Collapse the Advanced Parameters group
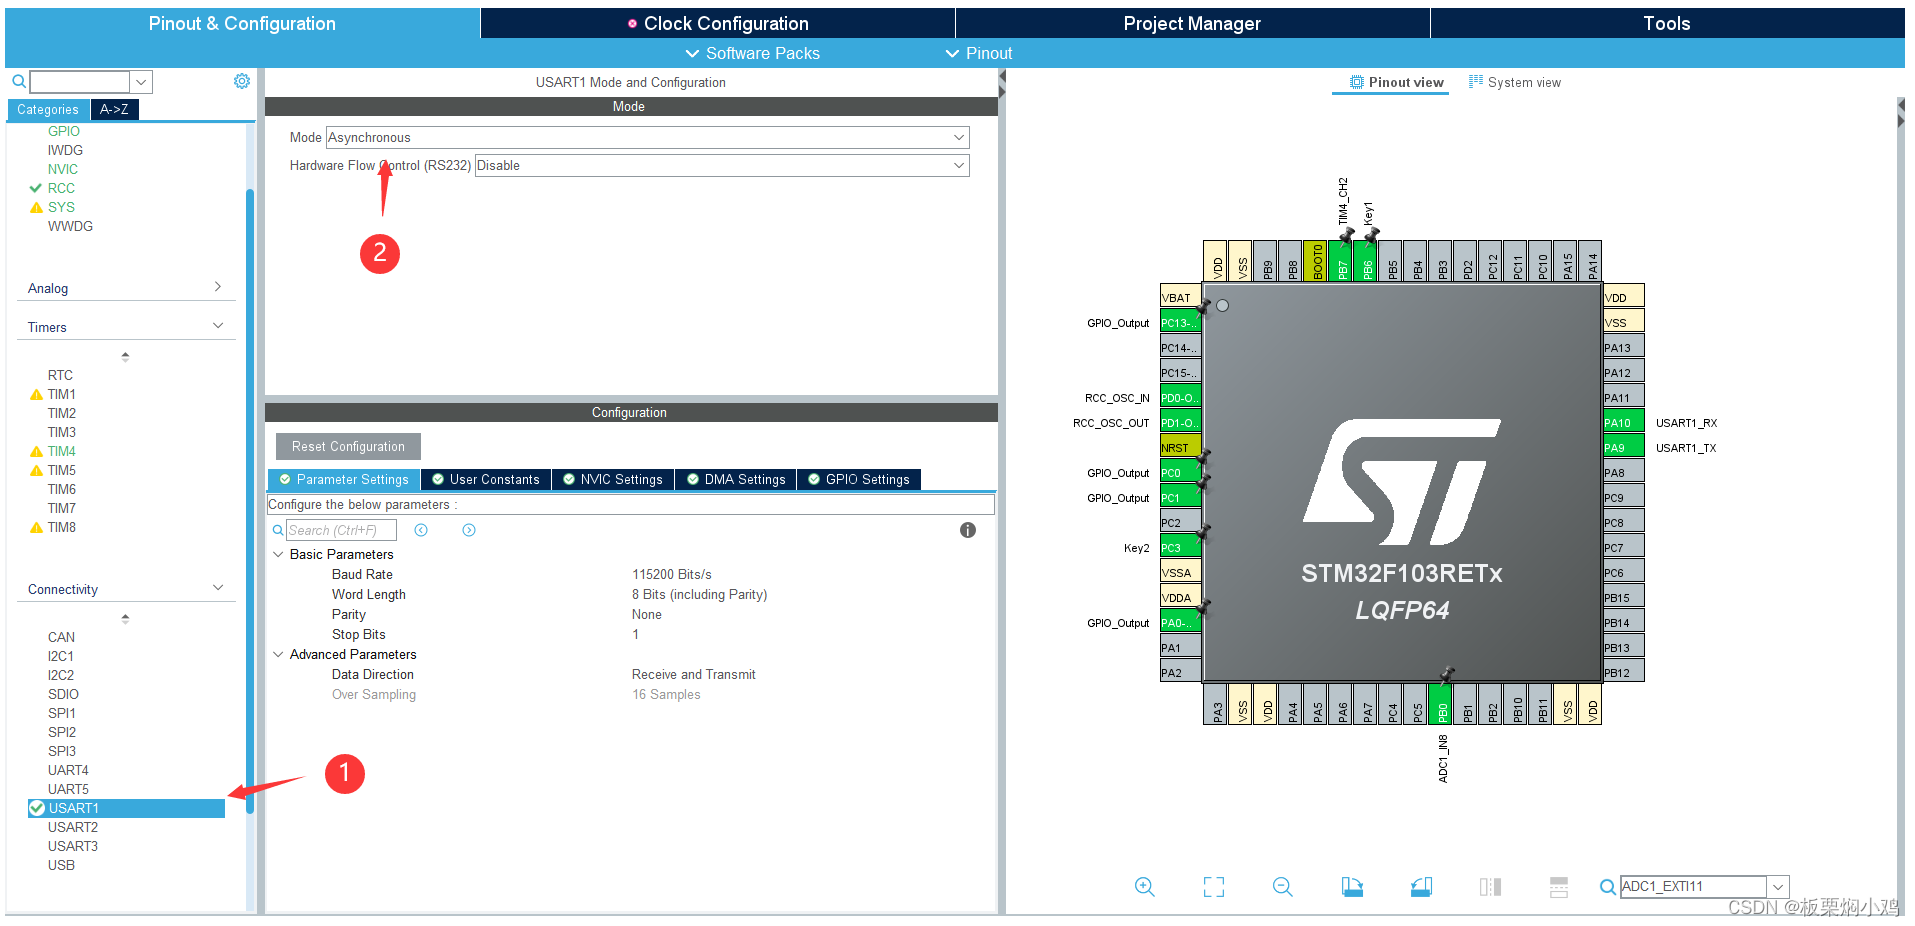Screen dimensions: 1915x926 point(278,654)
